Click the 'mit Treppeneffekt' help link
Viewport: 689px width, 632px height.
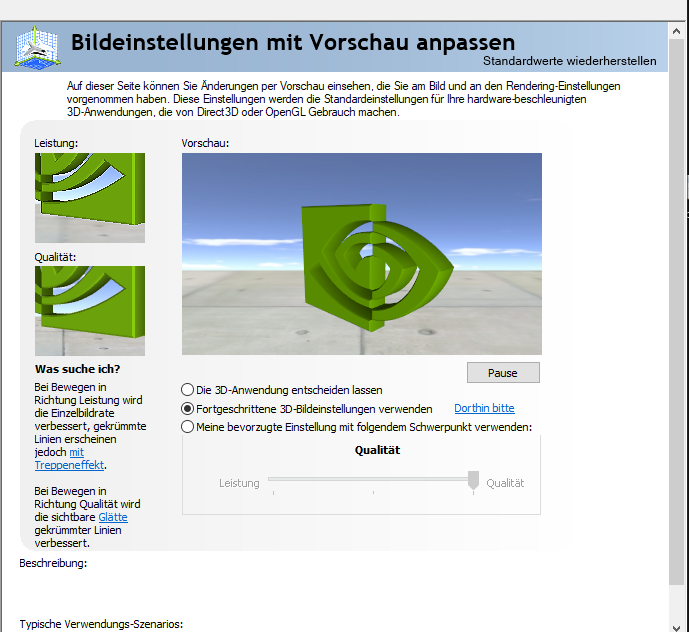pyautogui.click(x=69, y=459)
